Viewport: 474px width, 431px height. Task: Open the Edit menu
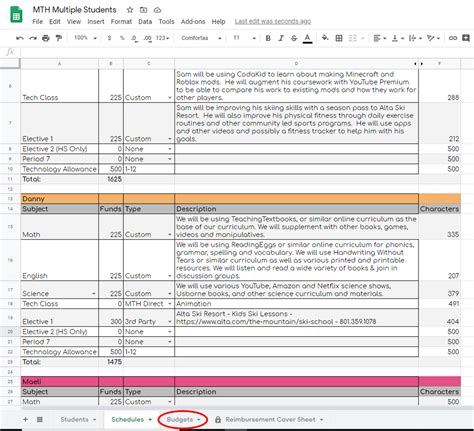point(55,22)
